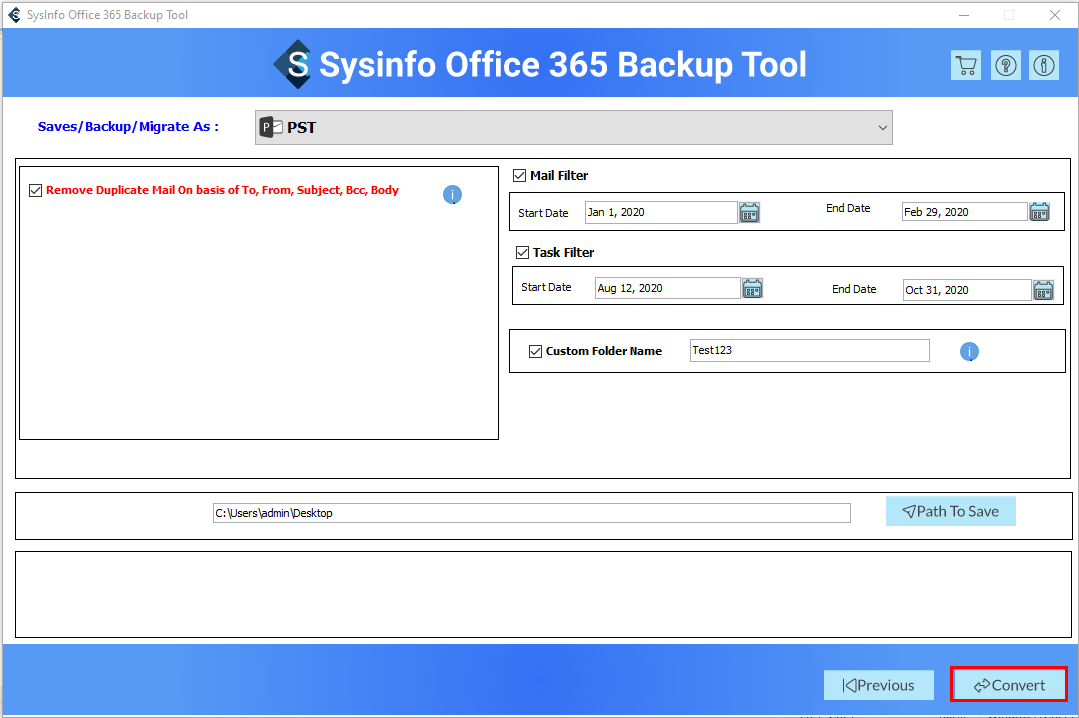This screenshot has height=718, width=1079.
Task: Click the save path text field
Action: pyautogui.click(x=532, y=513)
